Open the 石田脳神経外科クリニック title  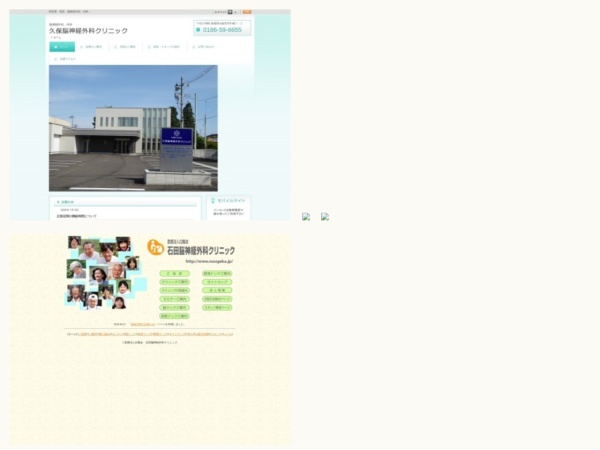tap(201, 251)
